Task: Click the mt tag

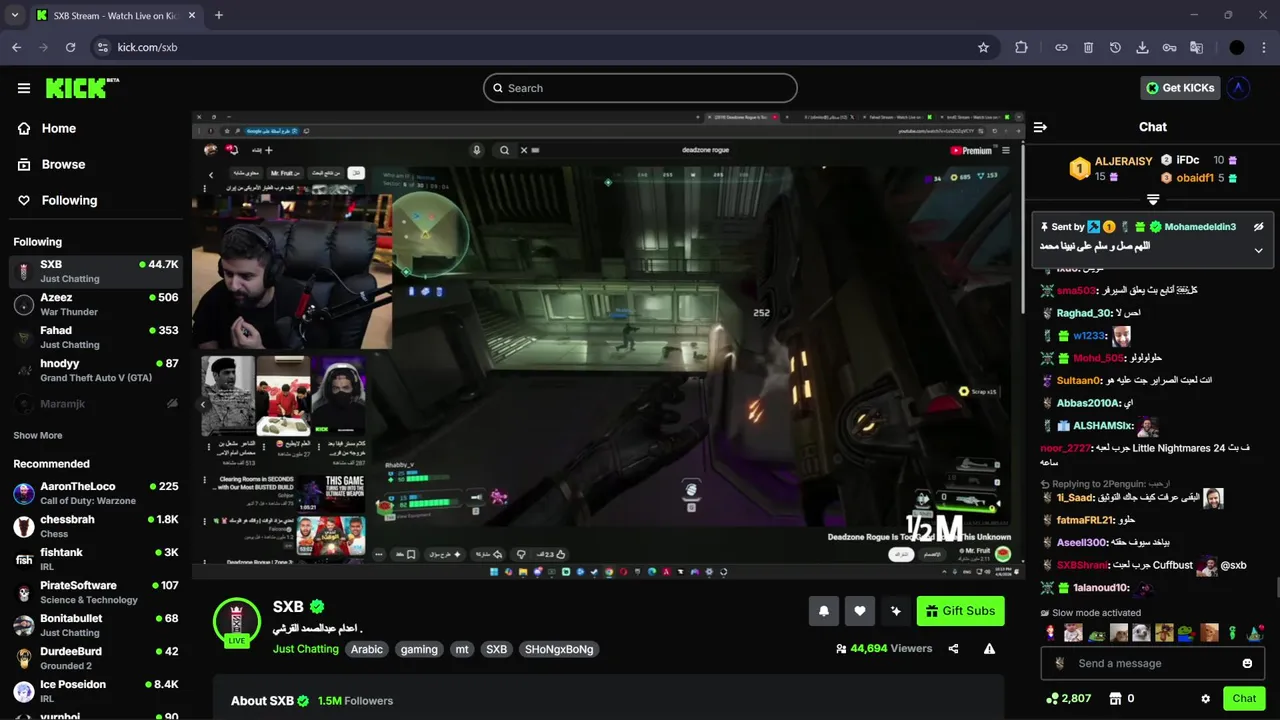Action: pos(462,649)
